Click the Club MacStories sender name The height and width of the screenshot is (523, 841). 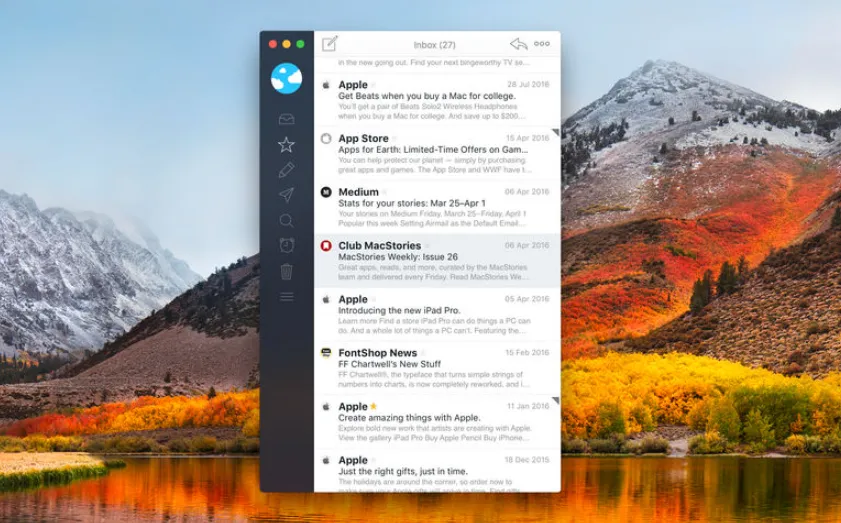[380, 246]
